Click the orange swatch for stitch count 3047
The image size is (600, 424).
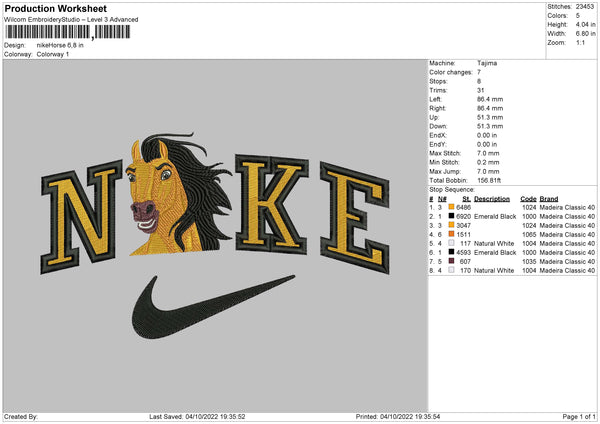point(451,225)
